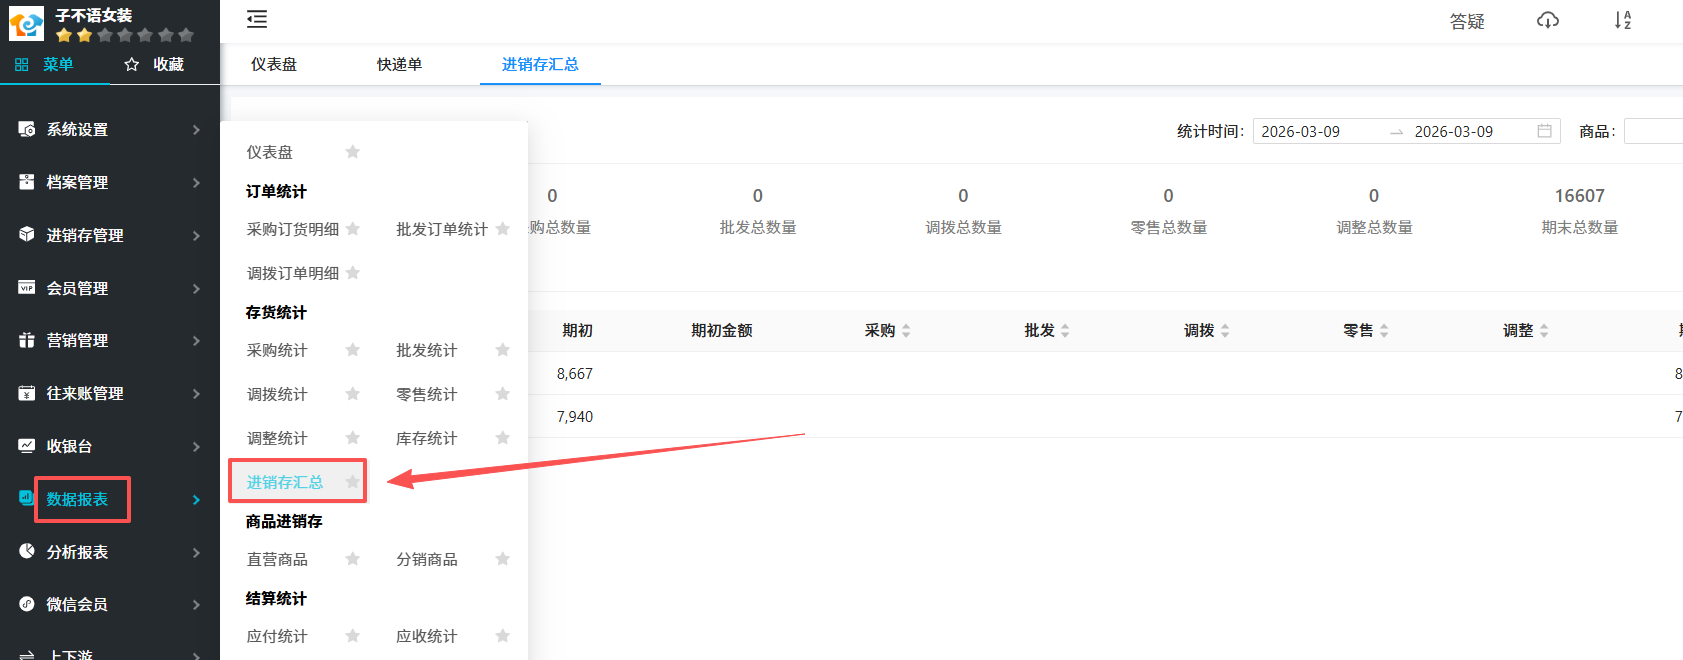
Task: Favorite 批发订单统计 using its star
Action: [502, 229]
